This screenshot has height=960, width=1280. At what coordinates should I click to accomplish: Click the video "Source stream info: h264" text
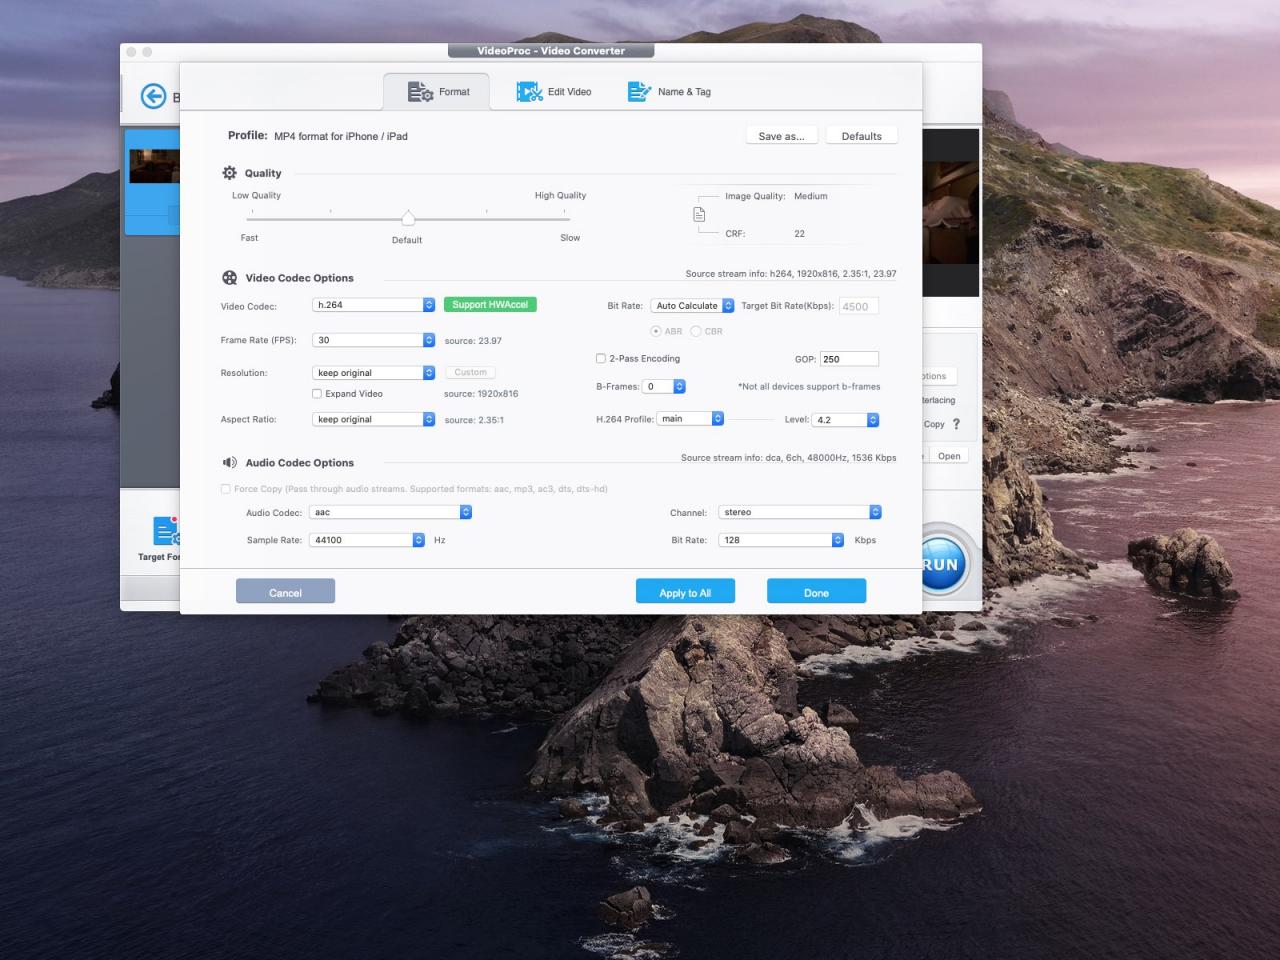(x=791, y=273)
